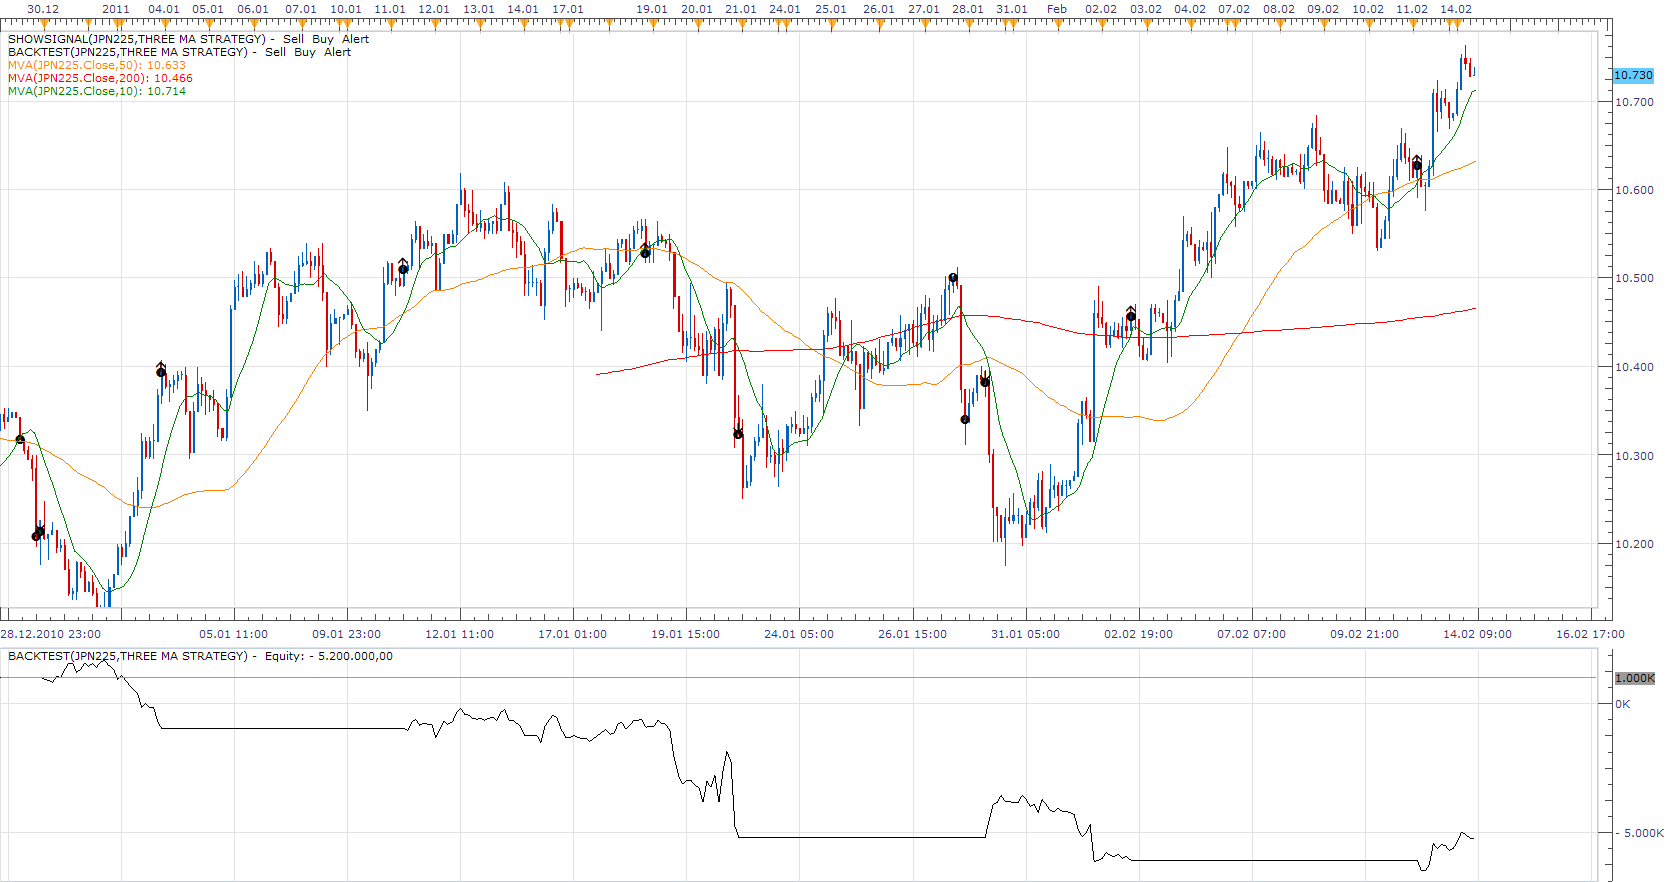Toggle Buy in the top BACKTEST legend row
The image size is (1676, 882).
point(305,52)
